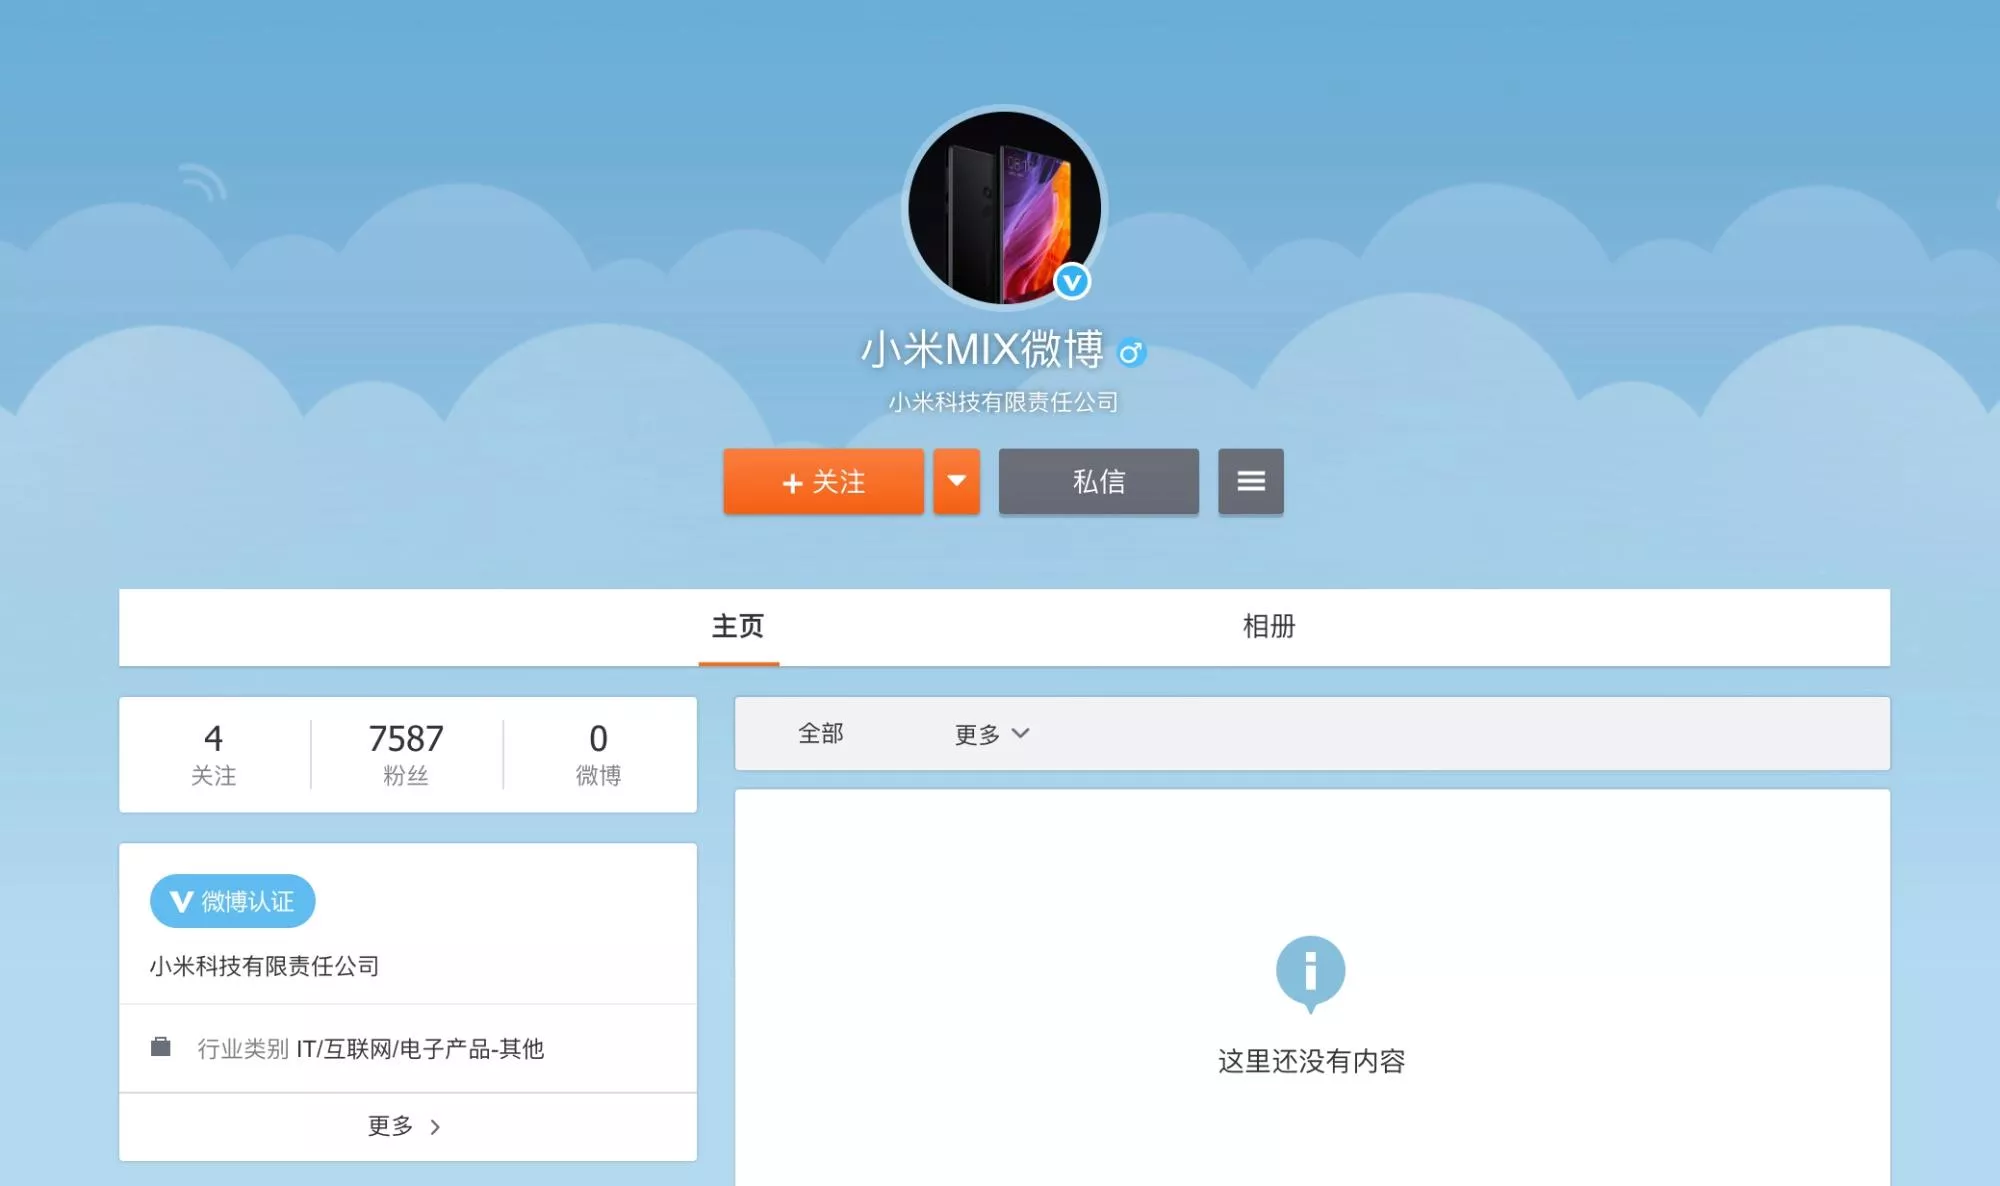Open the 小米MIX微博 profile avatar
The height and width of the screenshot is (1186, 2000).
(x=1004, y=207)
